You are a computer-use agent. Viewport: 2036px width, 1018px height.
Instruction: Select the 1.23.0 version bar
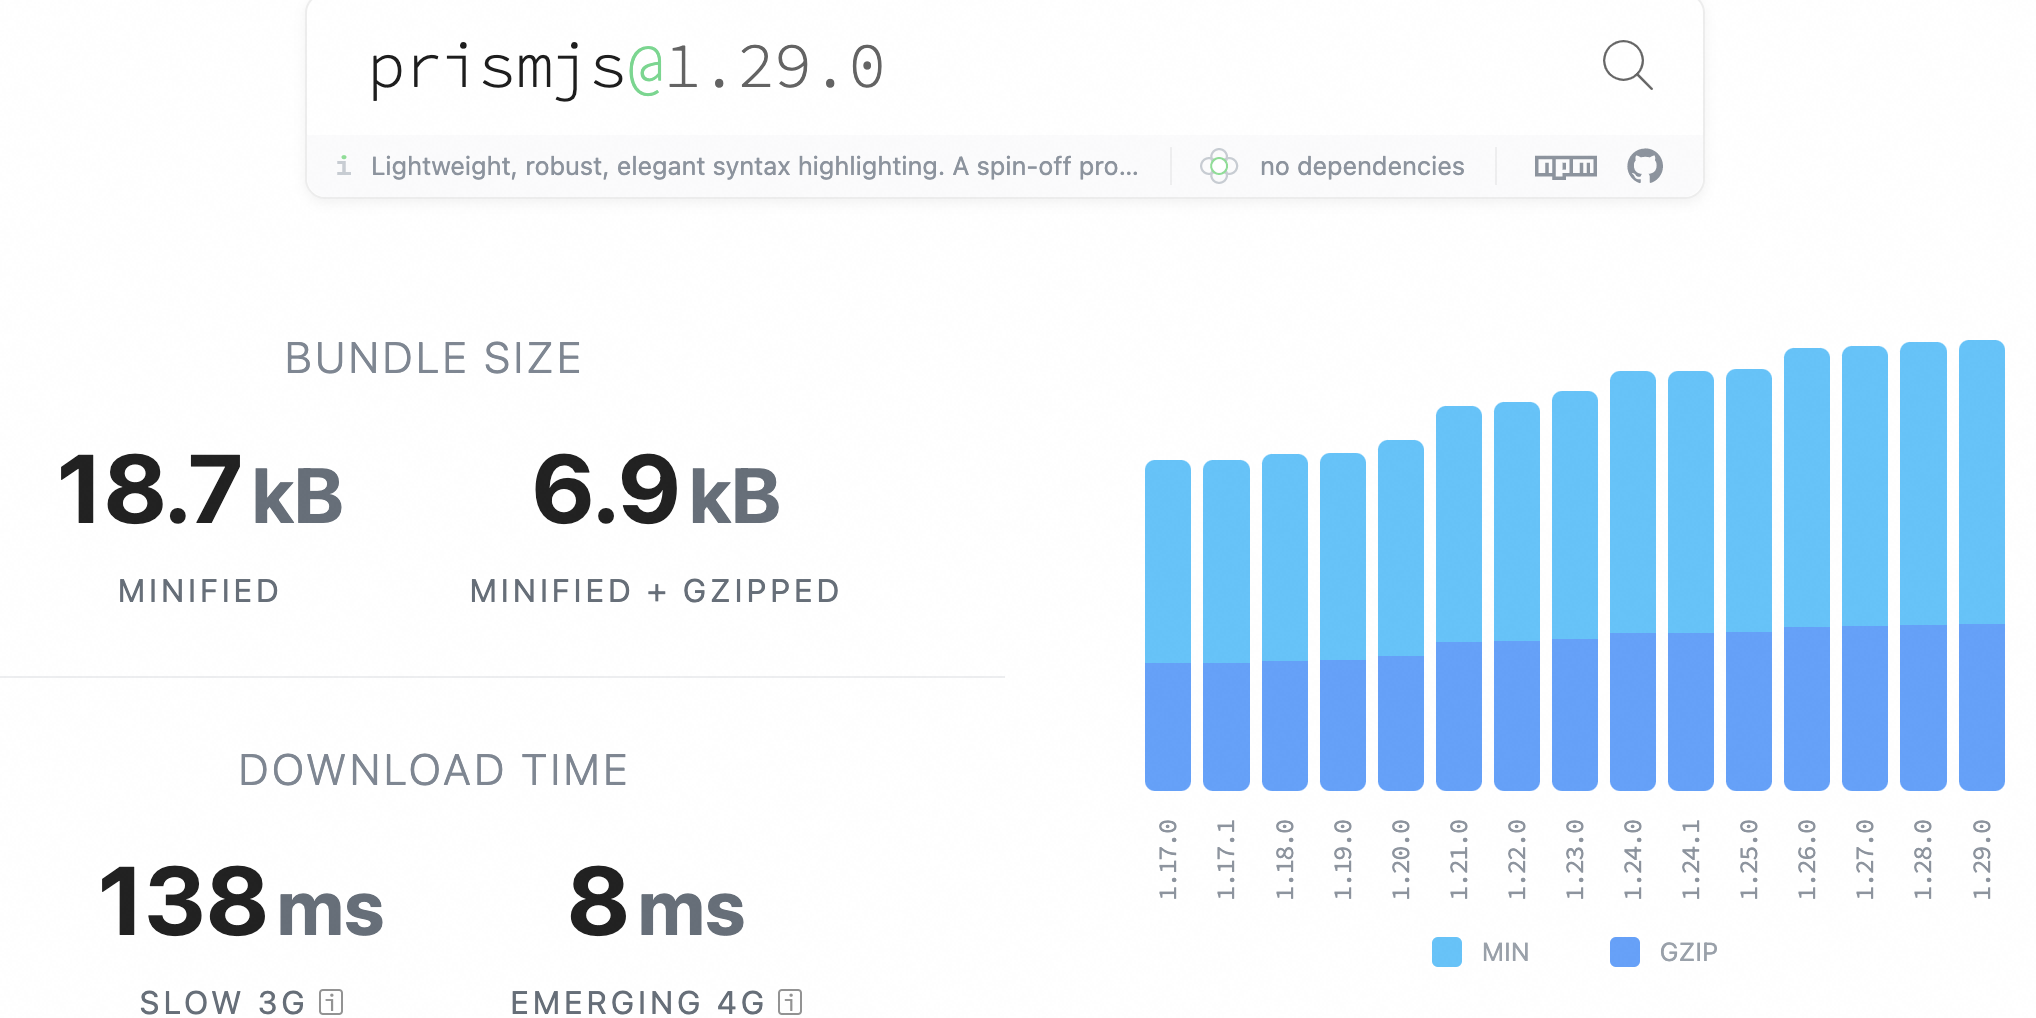click(1575, 591)
